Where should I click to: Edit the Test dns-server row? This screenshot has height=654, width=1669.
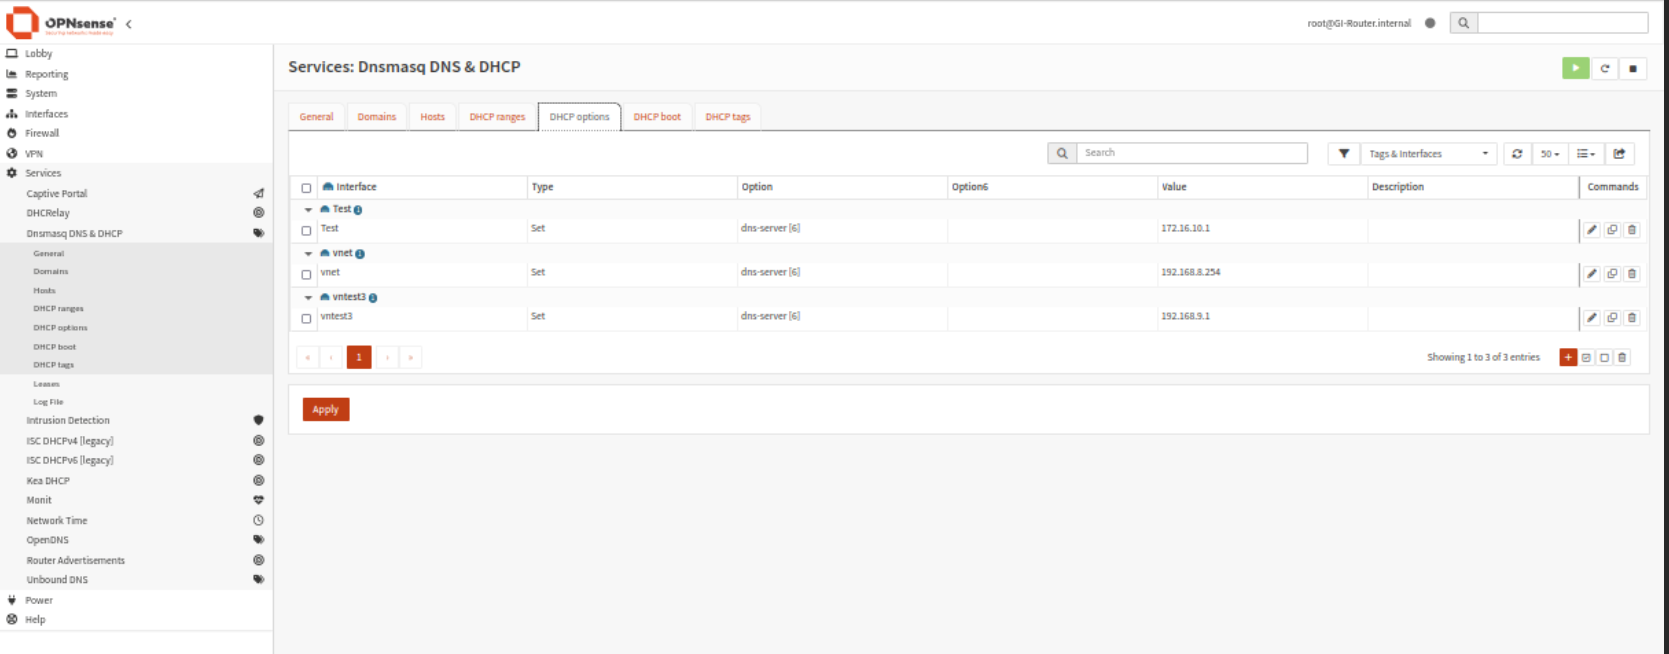pos(1592,230)
